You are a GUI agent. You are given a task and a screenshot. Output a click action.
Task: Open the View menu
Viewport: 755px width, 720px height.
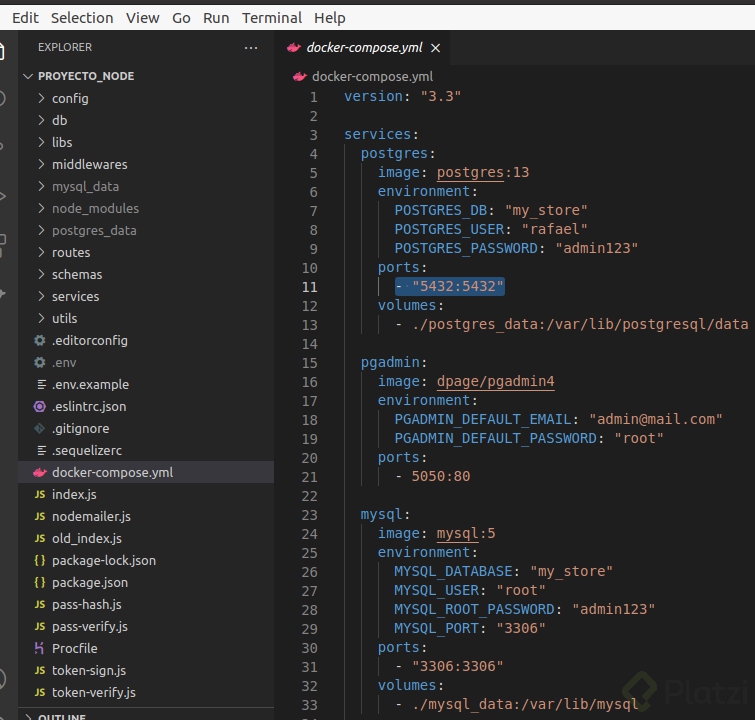(143, 18)
